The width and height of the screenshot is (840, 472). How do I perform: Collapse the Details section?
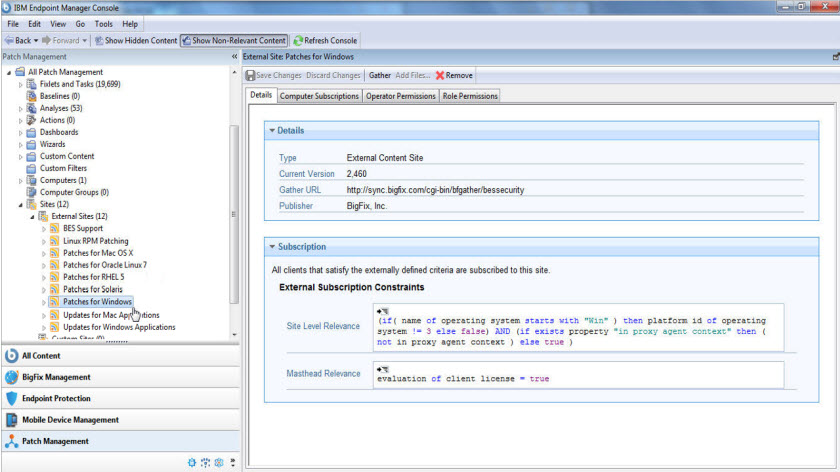point(271,131)
